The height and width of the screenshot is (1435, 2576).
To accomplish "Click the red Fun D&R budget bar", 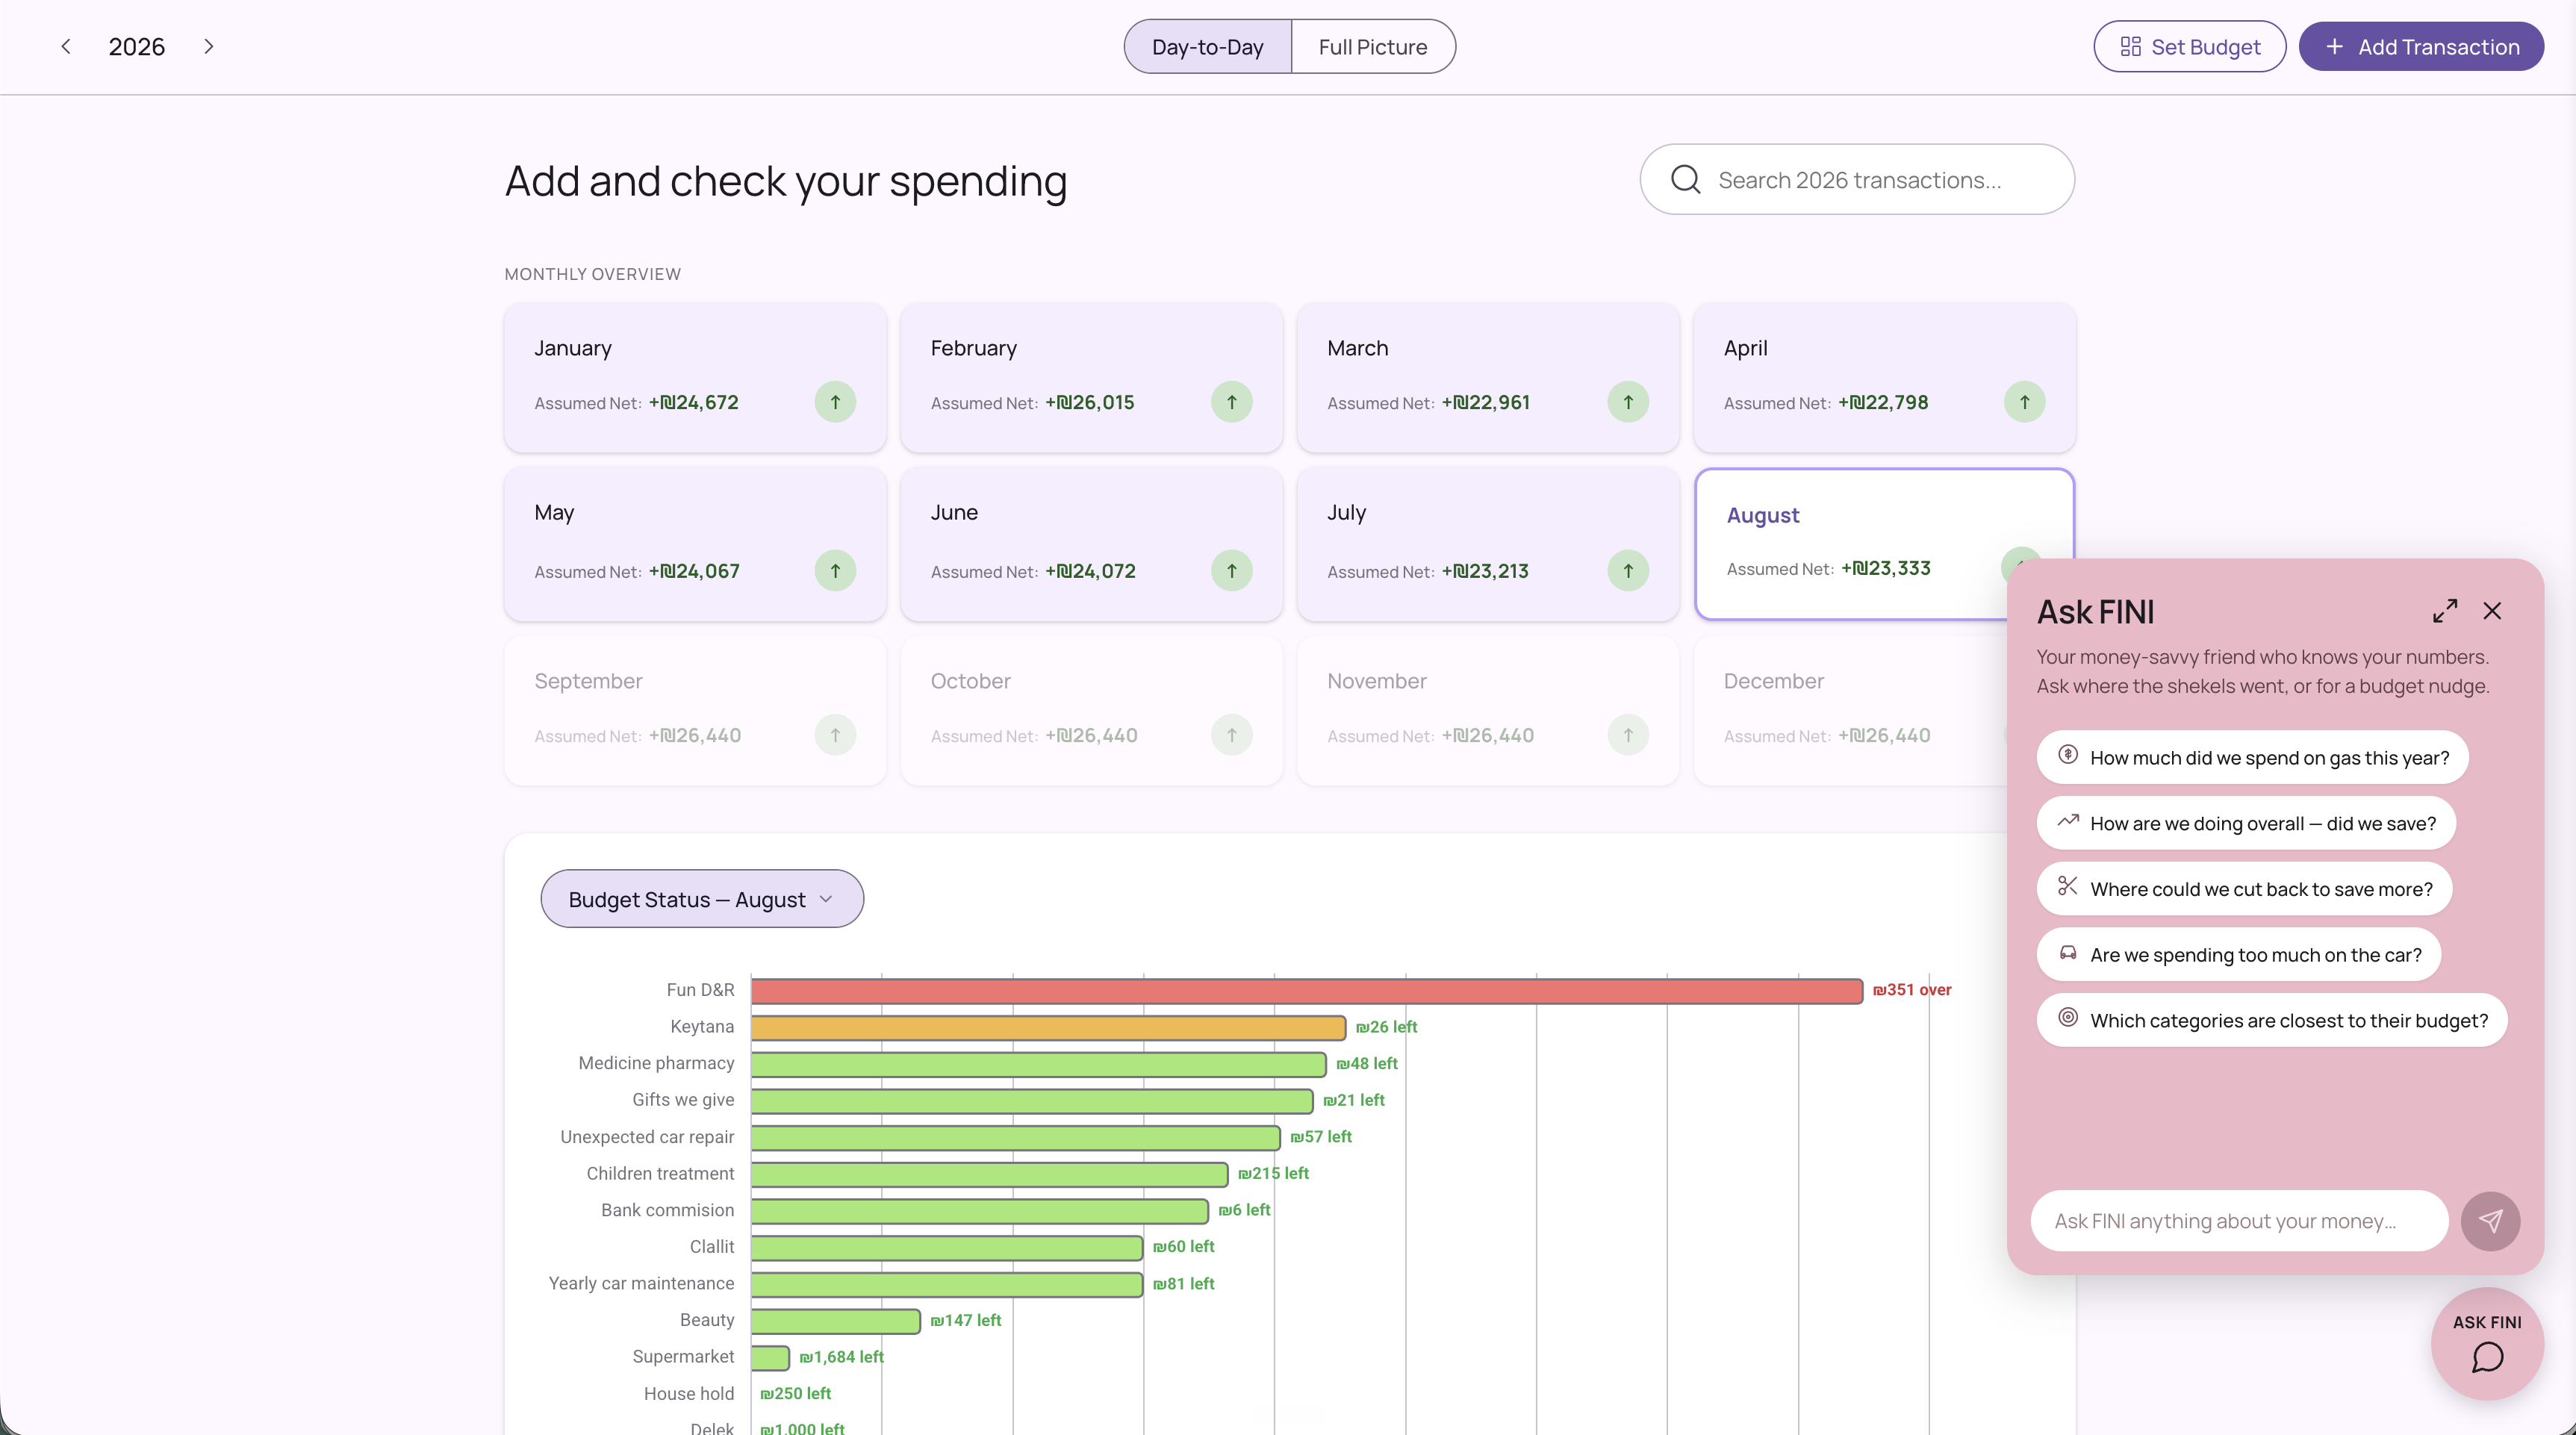I will pyautogui.click(x=1306, y=990).
